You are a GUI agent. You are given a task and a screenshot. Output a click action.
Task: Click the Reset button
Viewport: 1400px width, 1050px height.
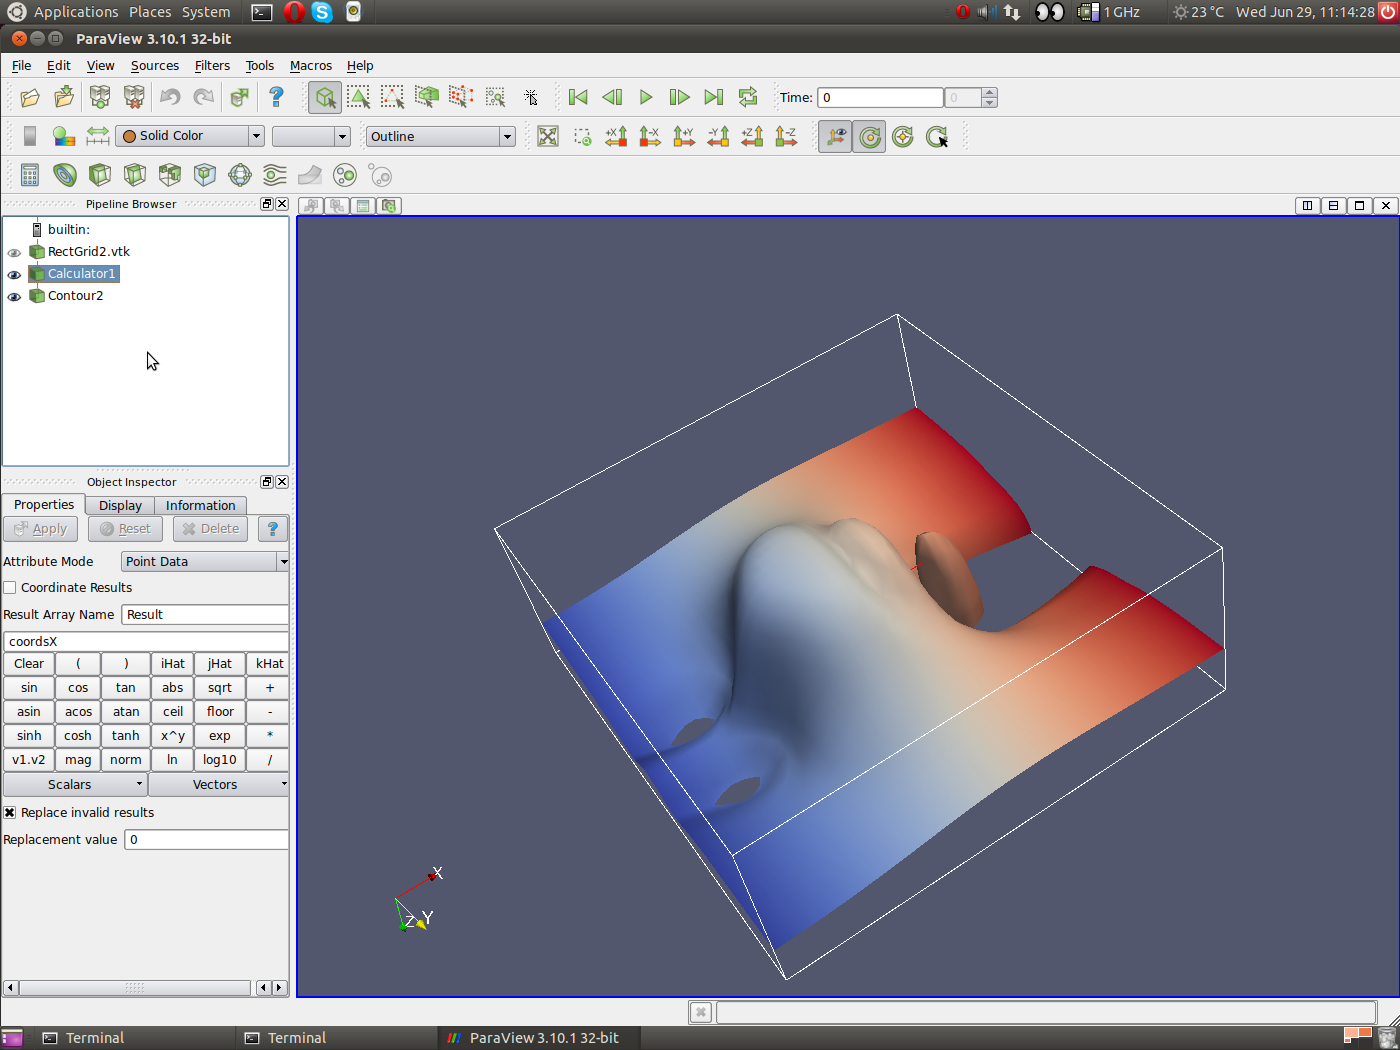pyautogui.click(x=125, y=529)
